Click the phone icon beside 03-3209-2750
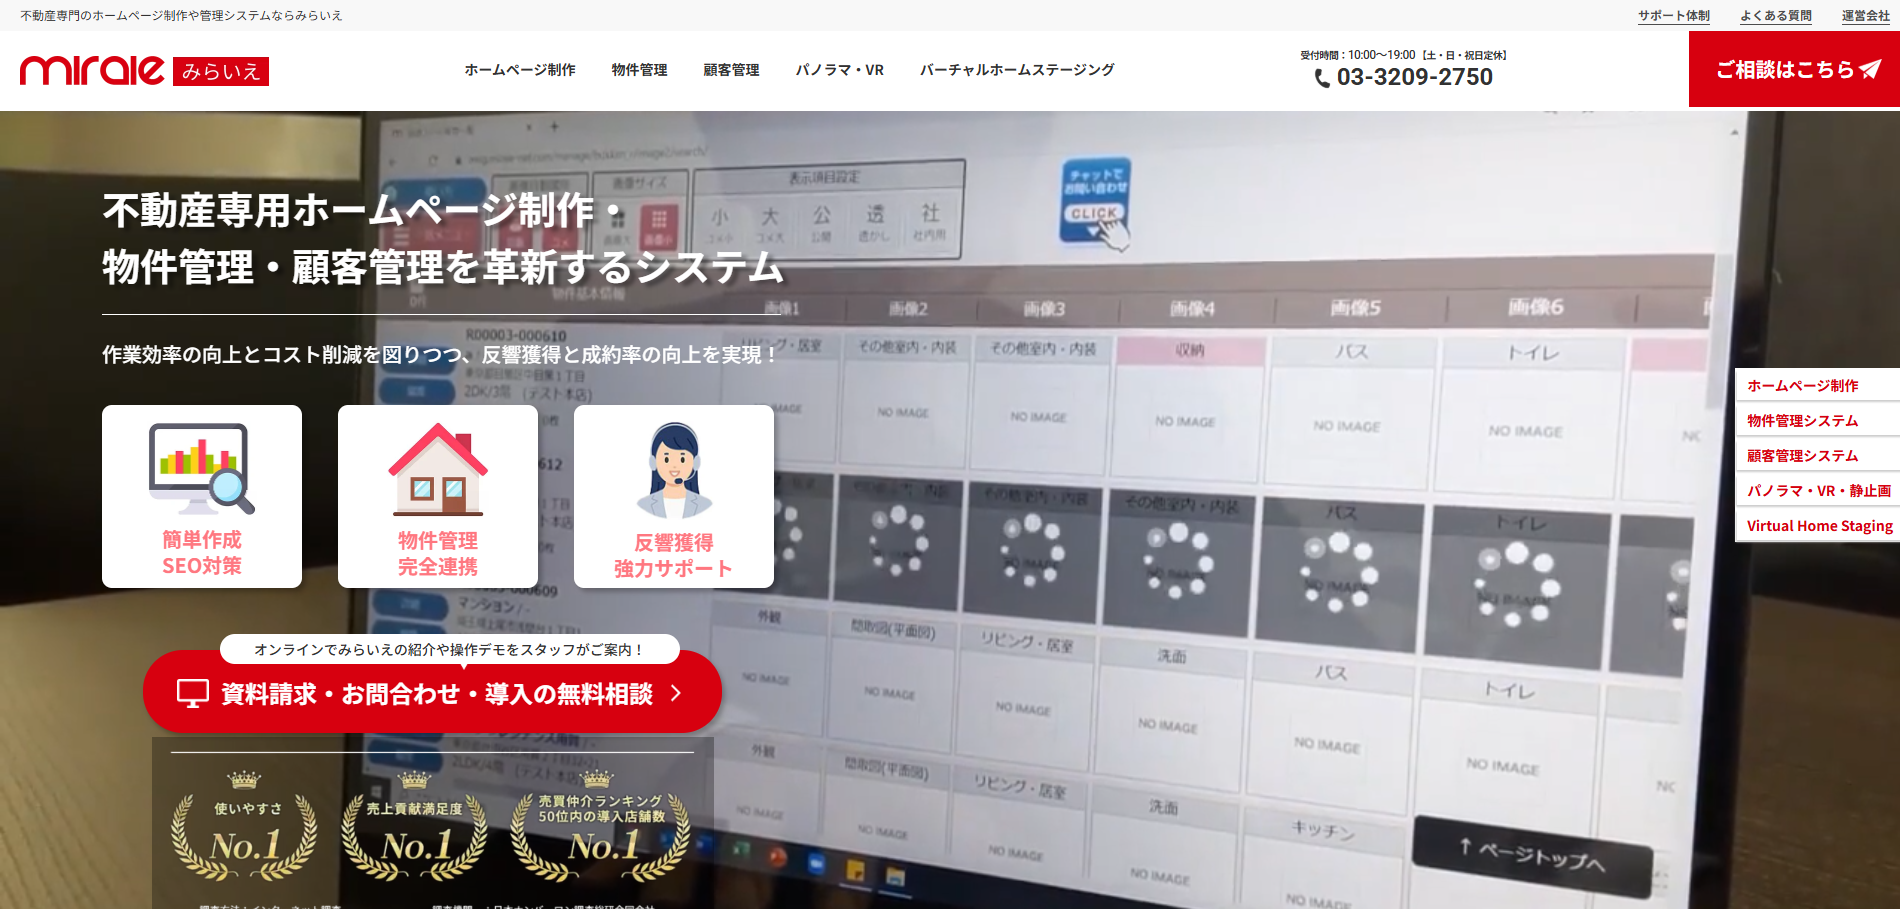1900x909 pixels. click(x=1322, y=78)
